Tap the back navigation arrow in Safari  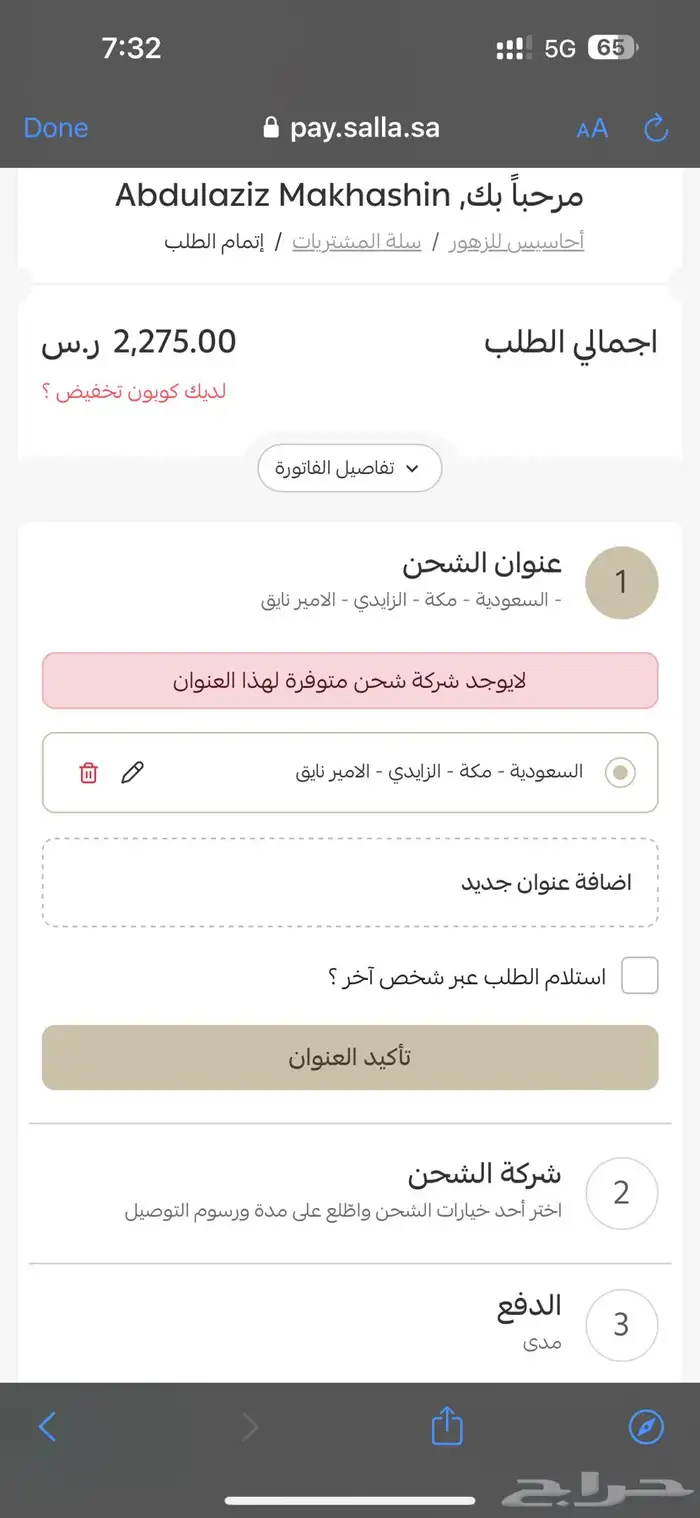47,1427
